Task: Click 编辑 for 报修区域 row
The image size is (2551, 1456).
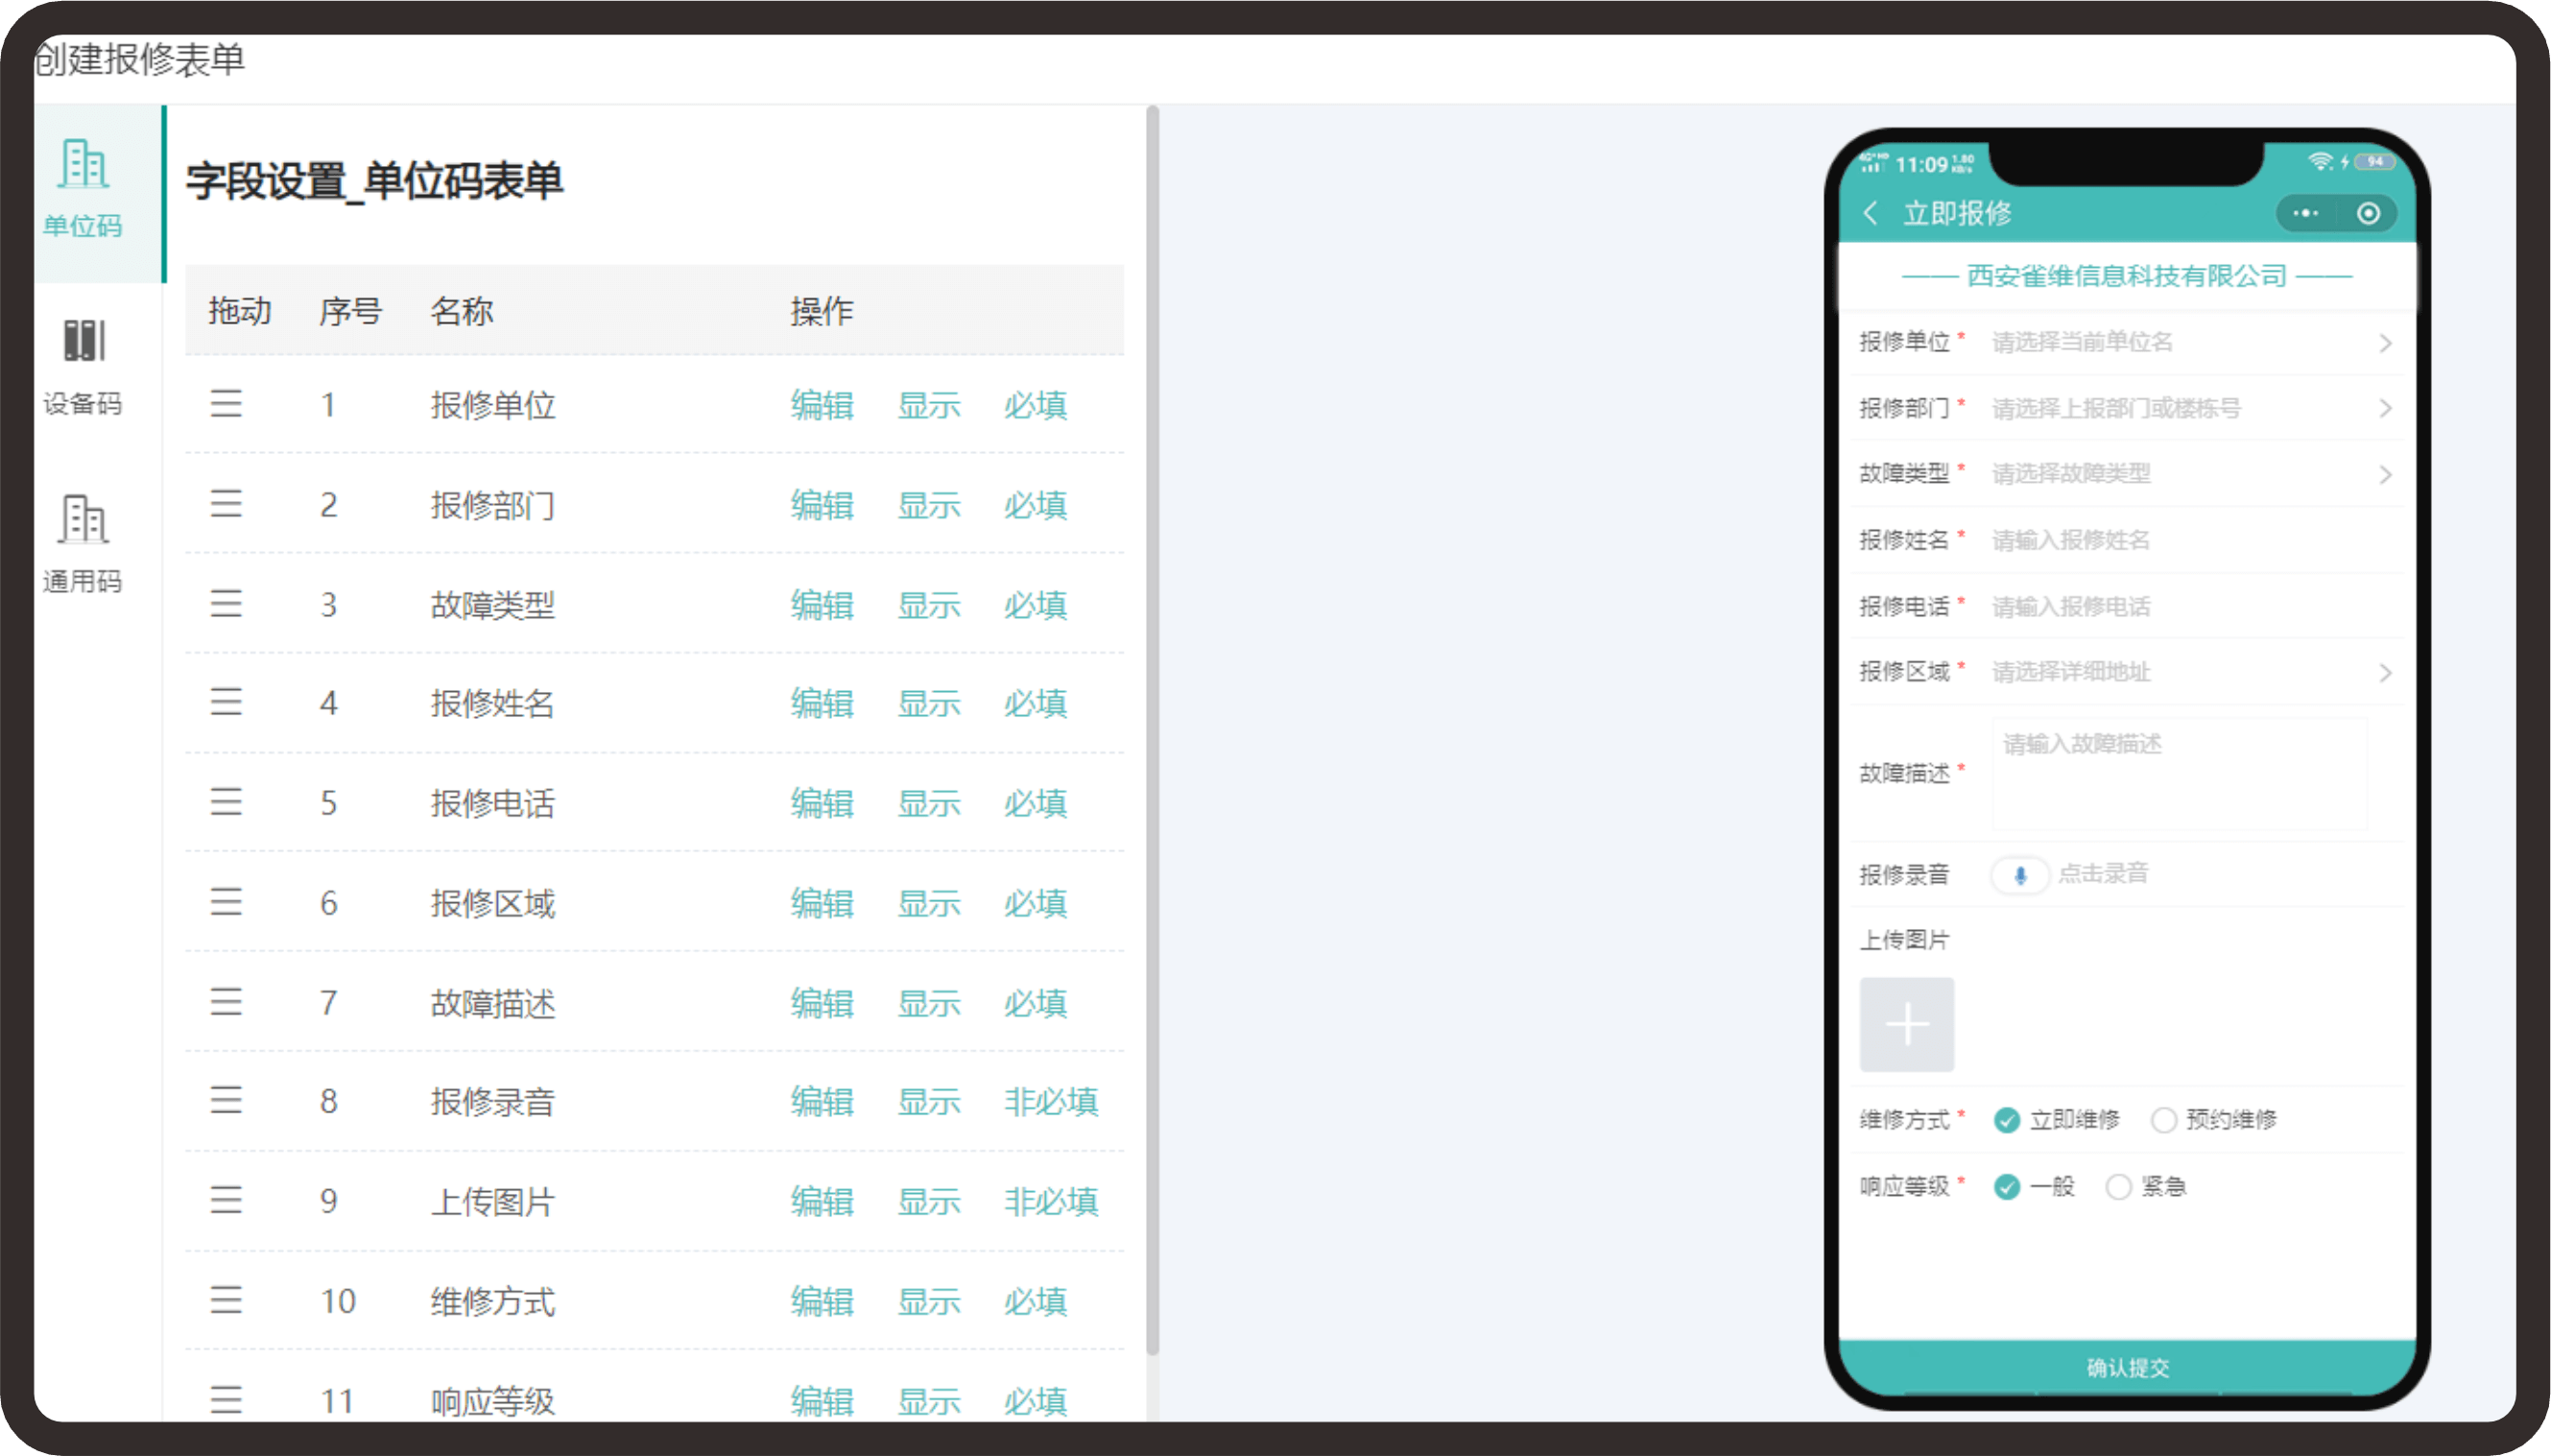Action: click(822, 903)
